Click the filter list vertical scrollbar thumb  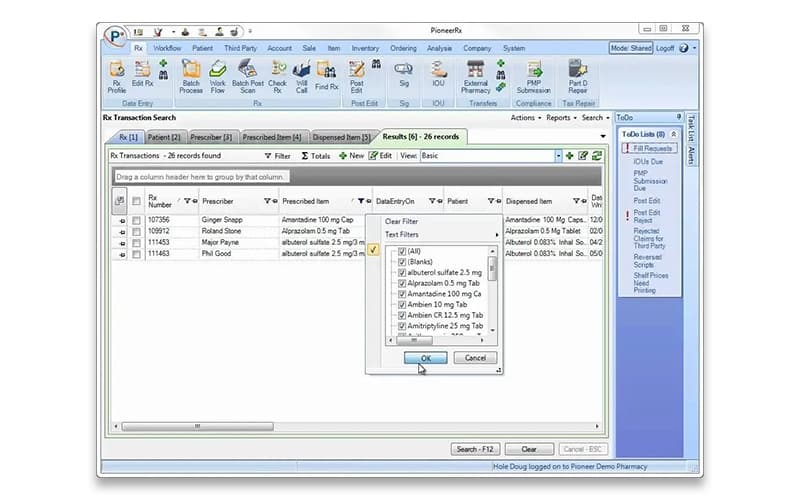[x=492, y=268]
